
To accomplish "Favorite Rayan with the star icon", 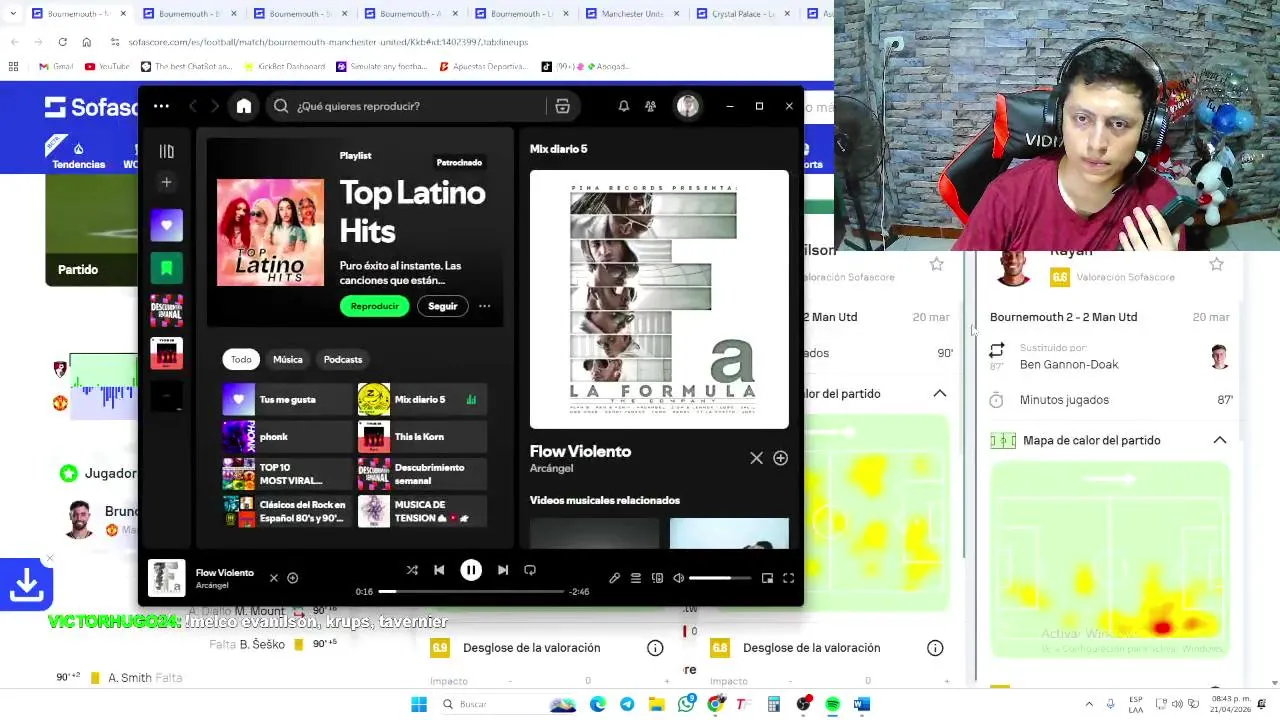I will [x=1216, y=264].
